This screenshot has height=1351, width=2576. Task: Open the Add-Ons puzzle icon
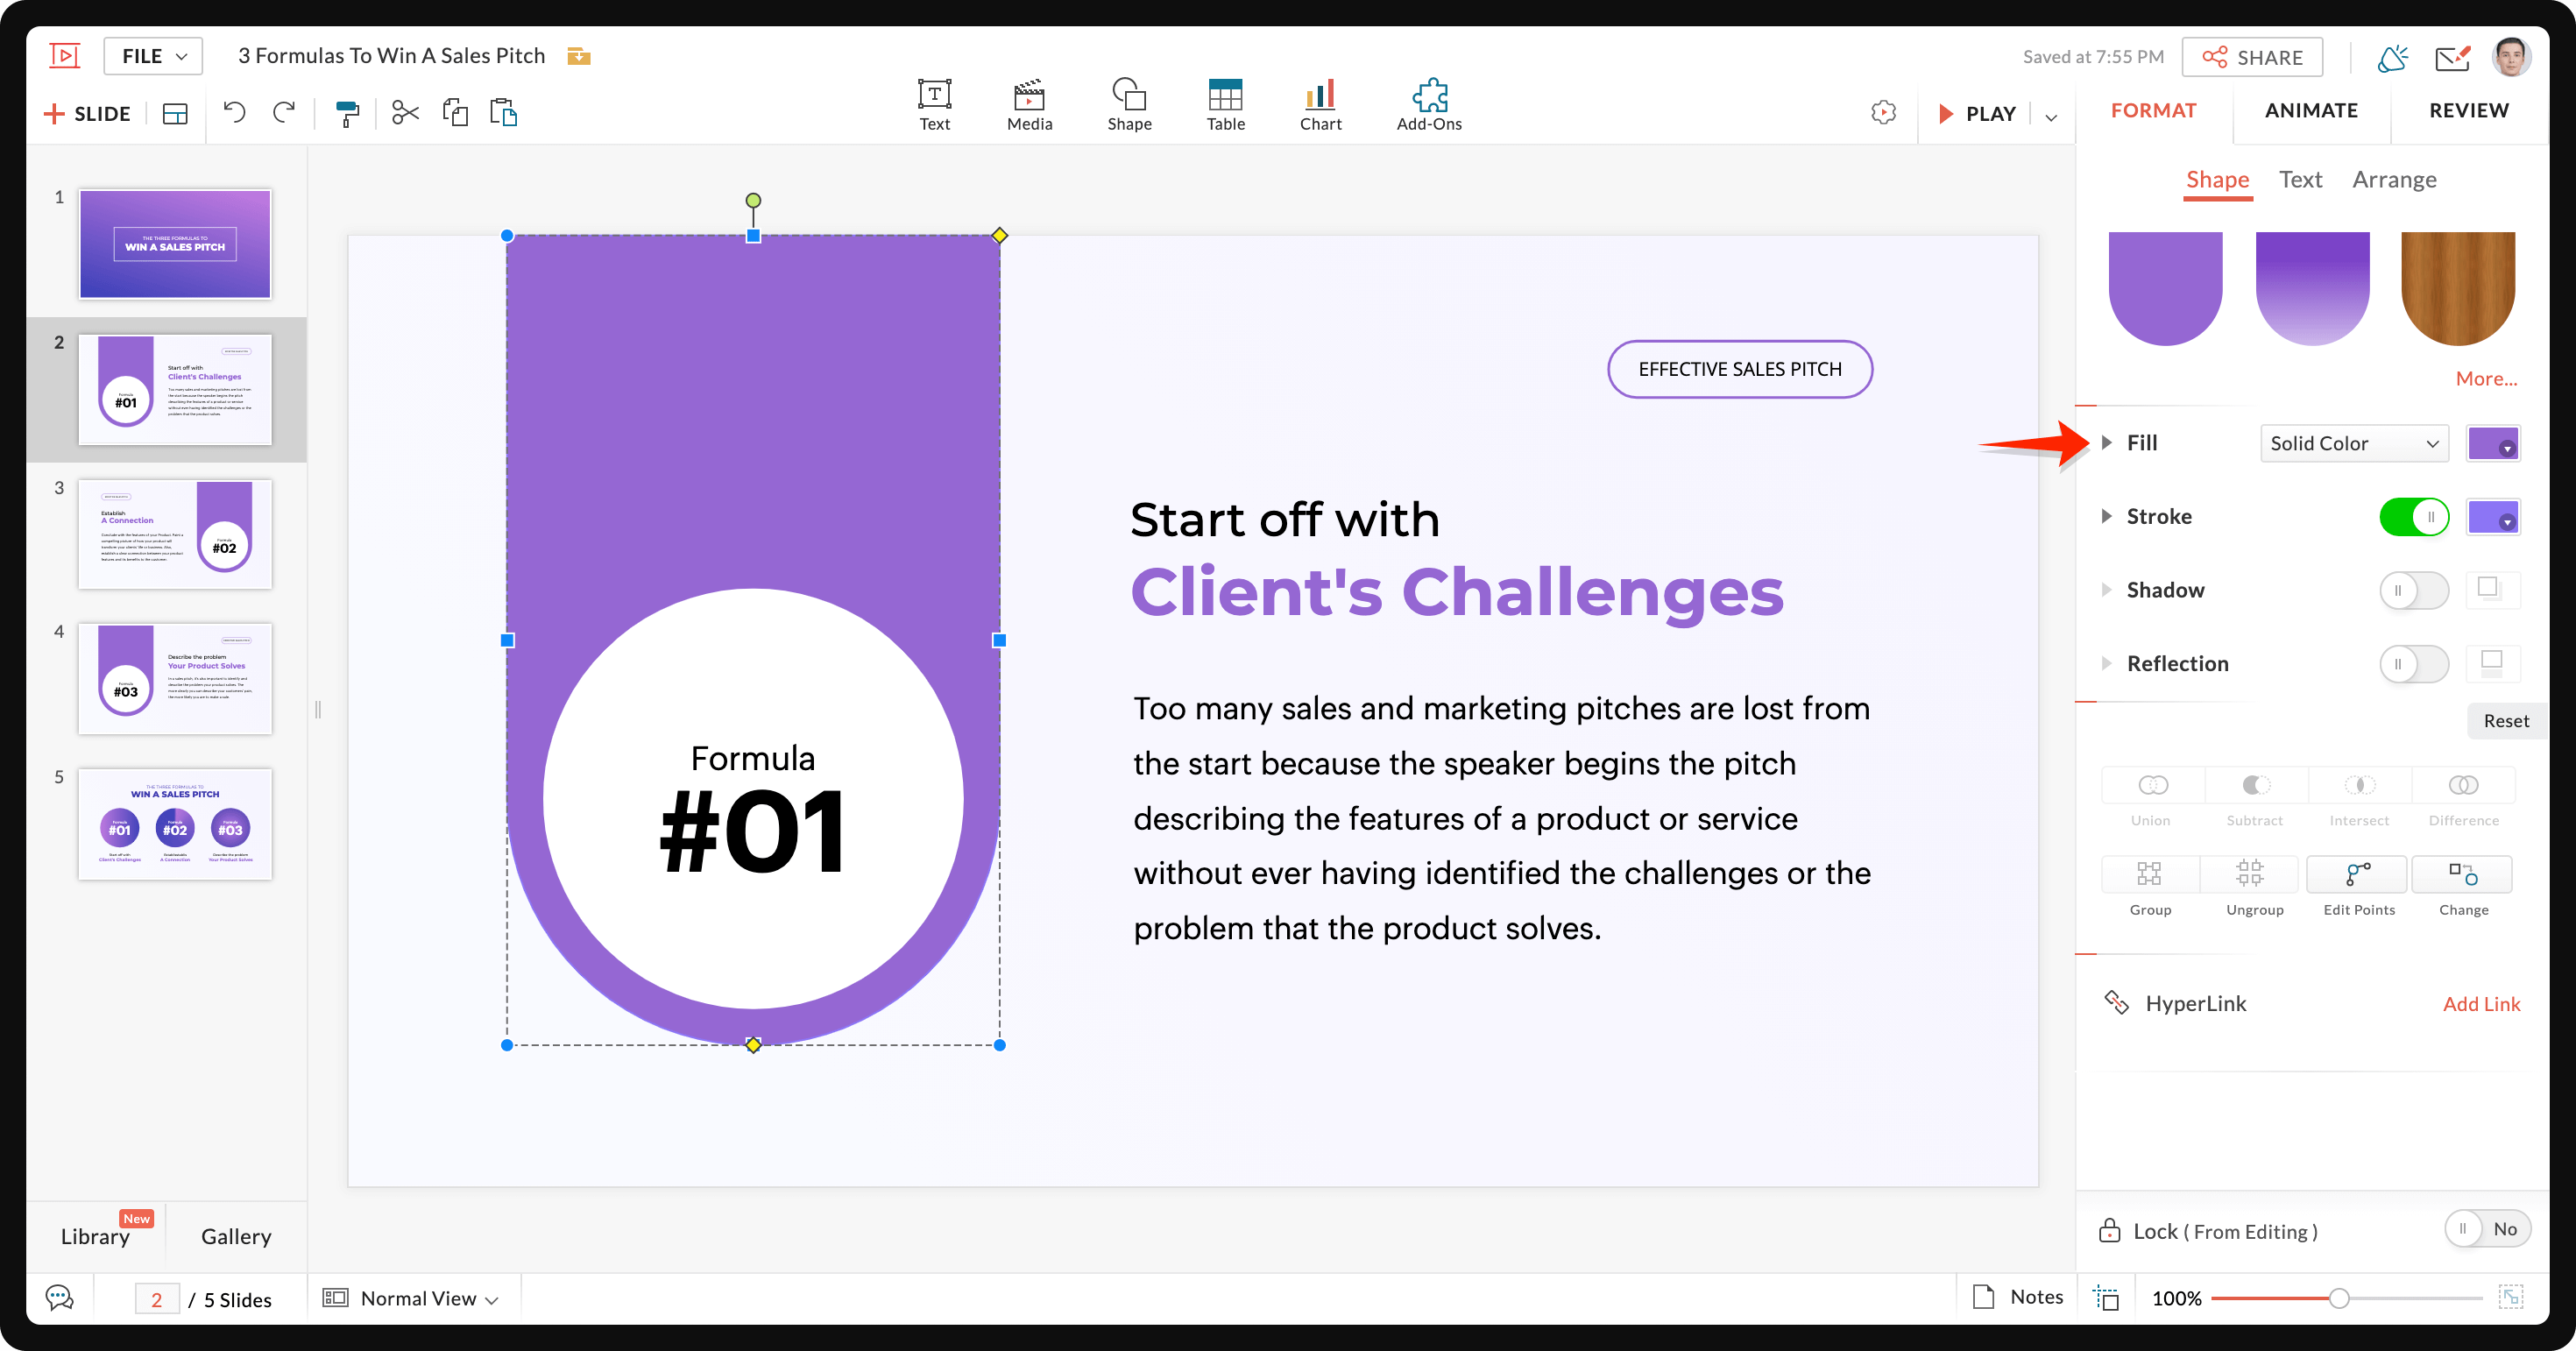[x=1428, y=104]
